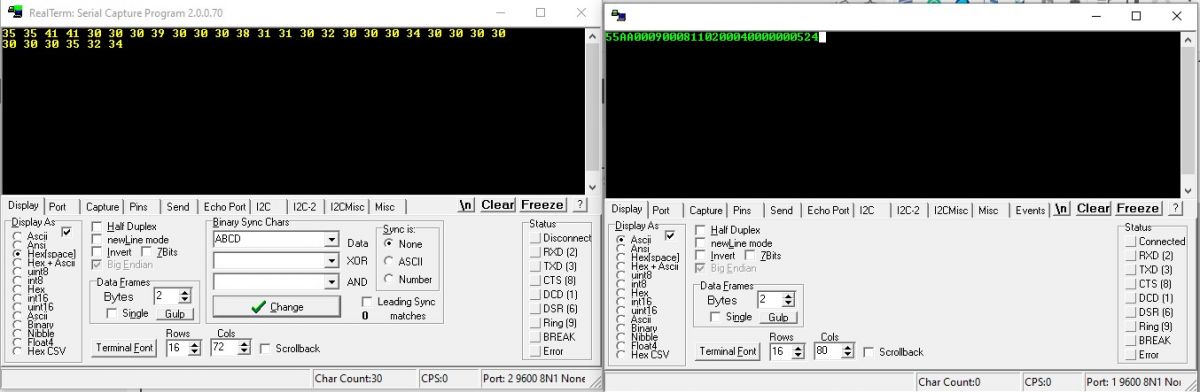Switch to the Pins tab in right window
Image resolution: width=1200 pixels, height=392 pixels.
[742, 210]
